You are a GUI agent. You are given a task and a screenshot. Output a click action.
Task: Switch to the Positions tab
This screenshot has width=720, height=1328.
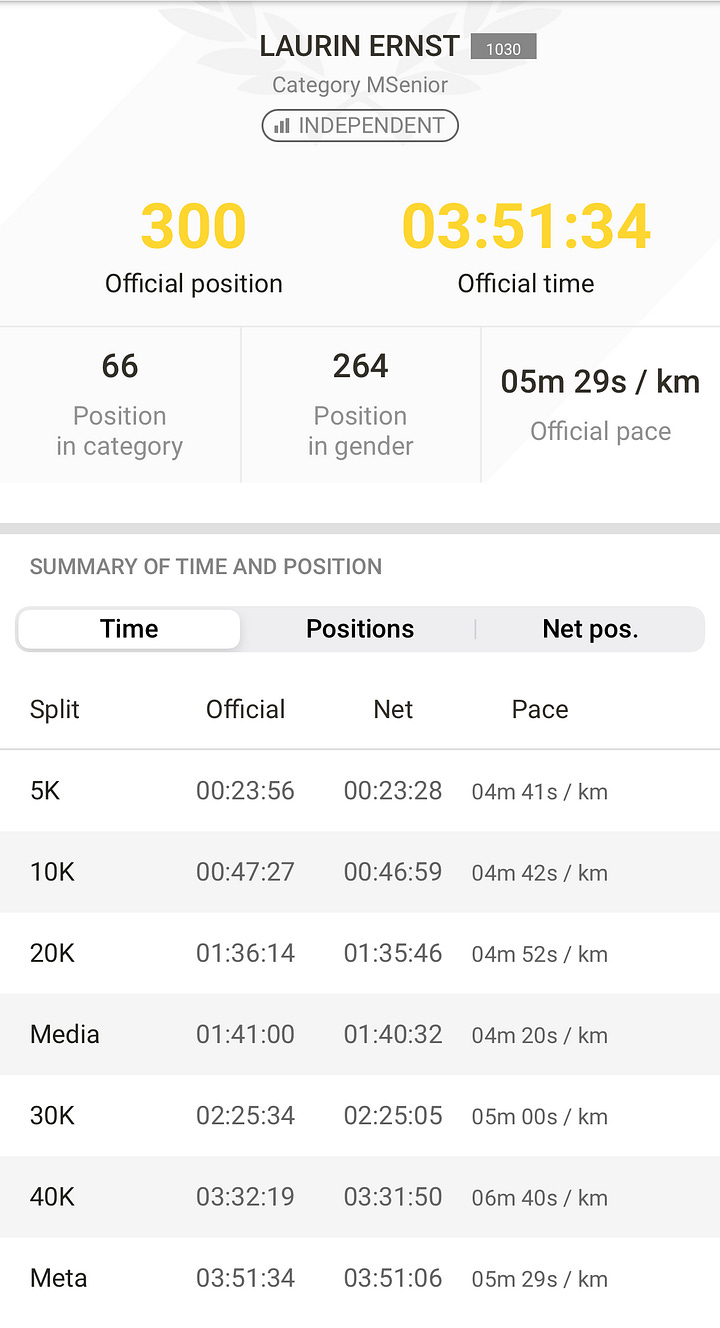coord(360,629)
